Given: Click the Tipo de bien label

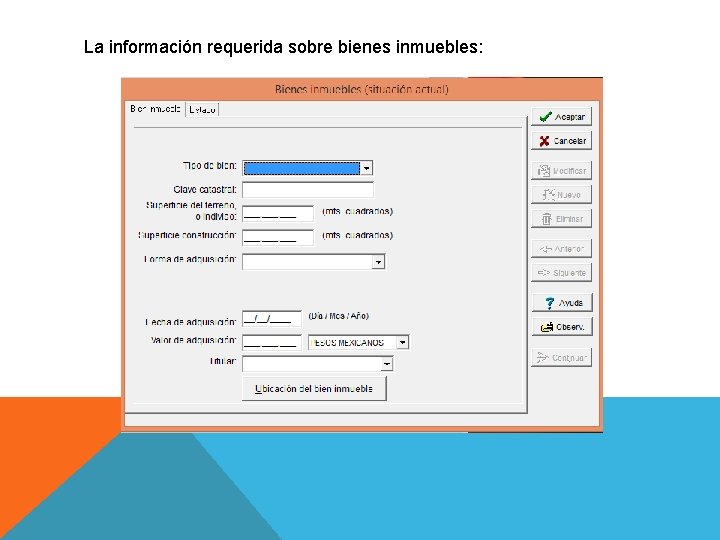Looking at the screenshot, I should coord(210,166).
